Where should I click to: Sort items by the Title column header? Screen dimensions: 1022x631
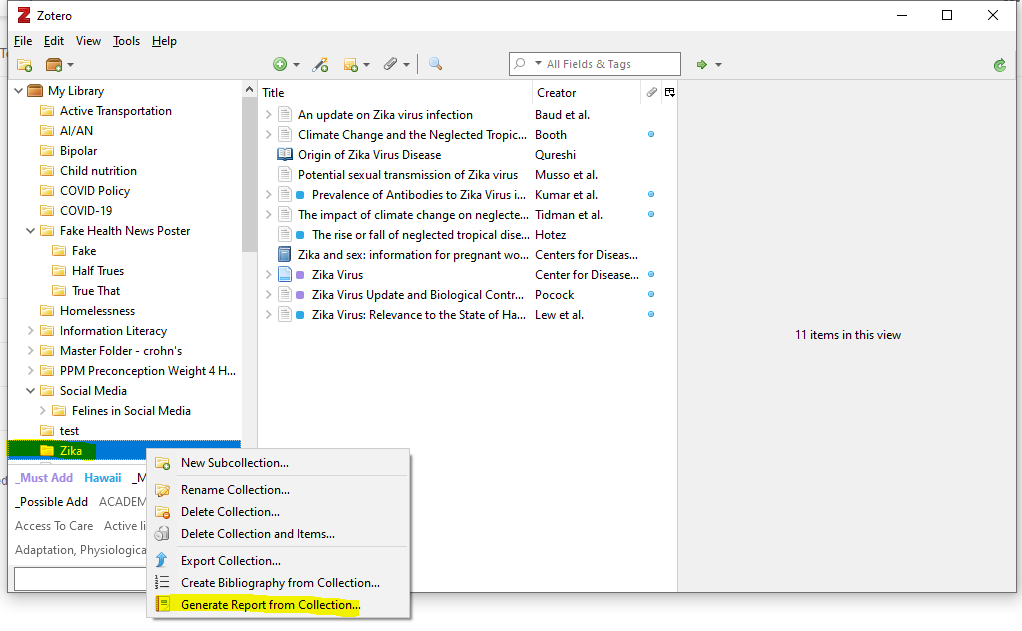396,93
